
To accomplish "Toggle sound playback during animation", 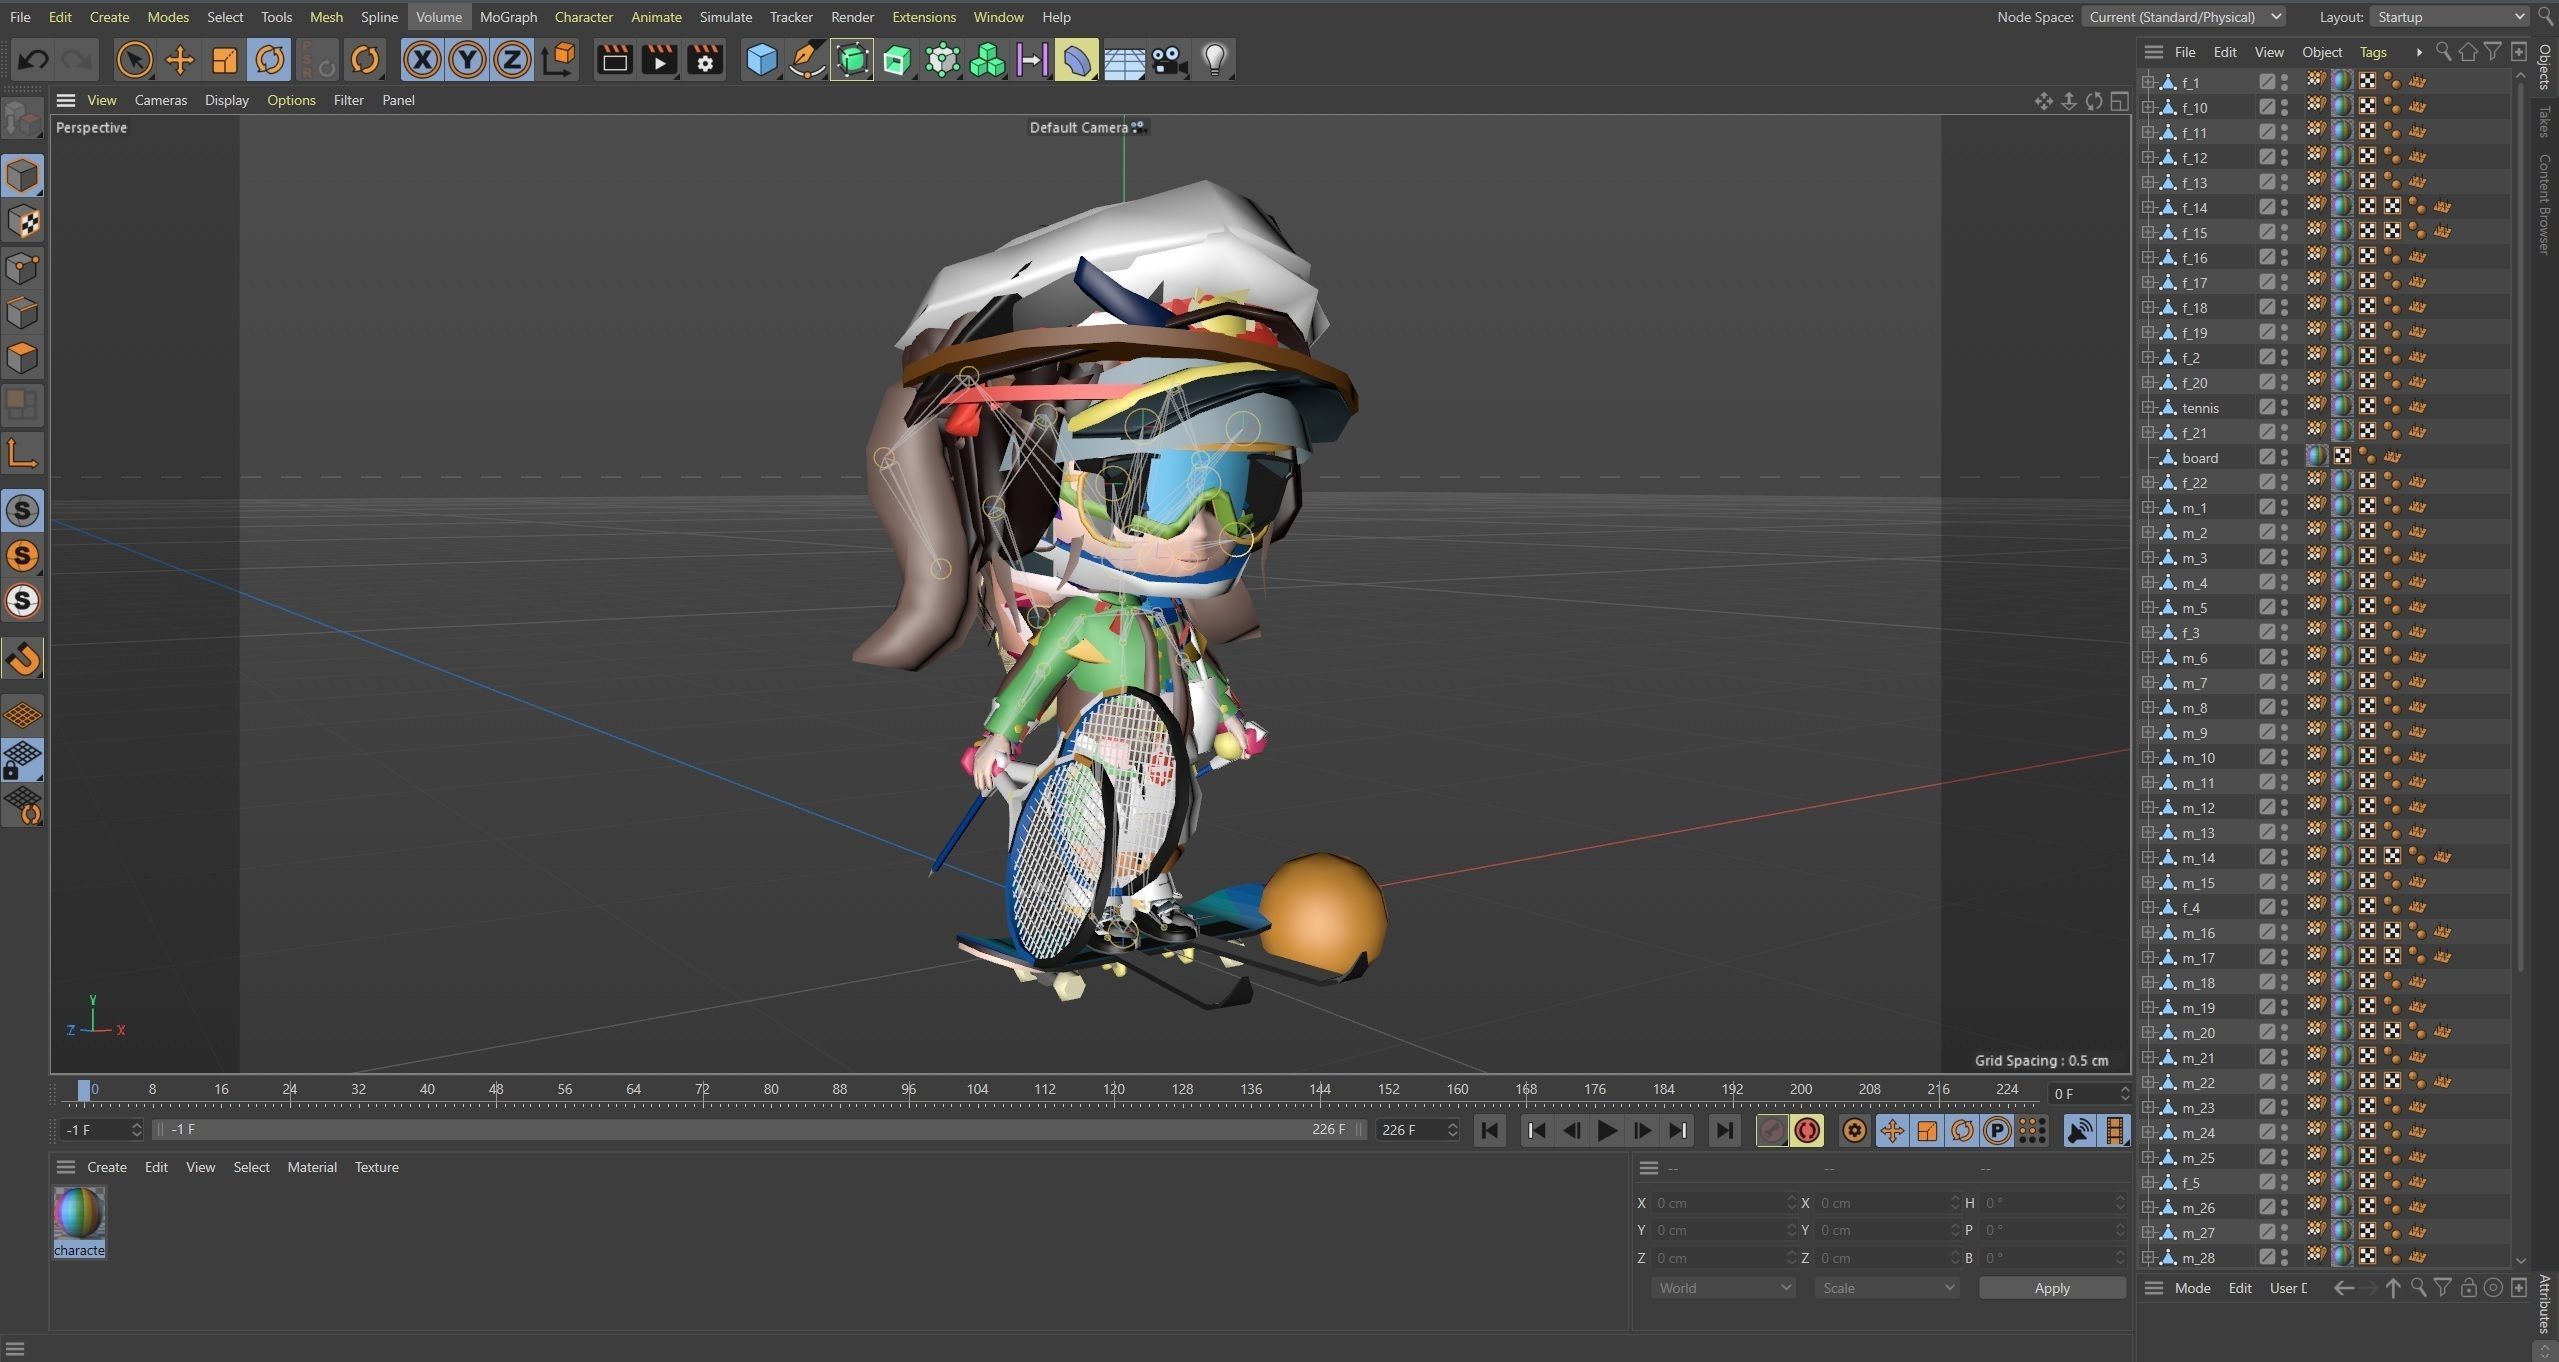I will (2079, 1130).
